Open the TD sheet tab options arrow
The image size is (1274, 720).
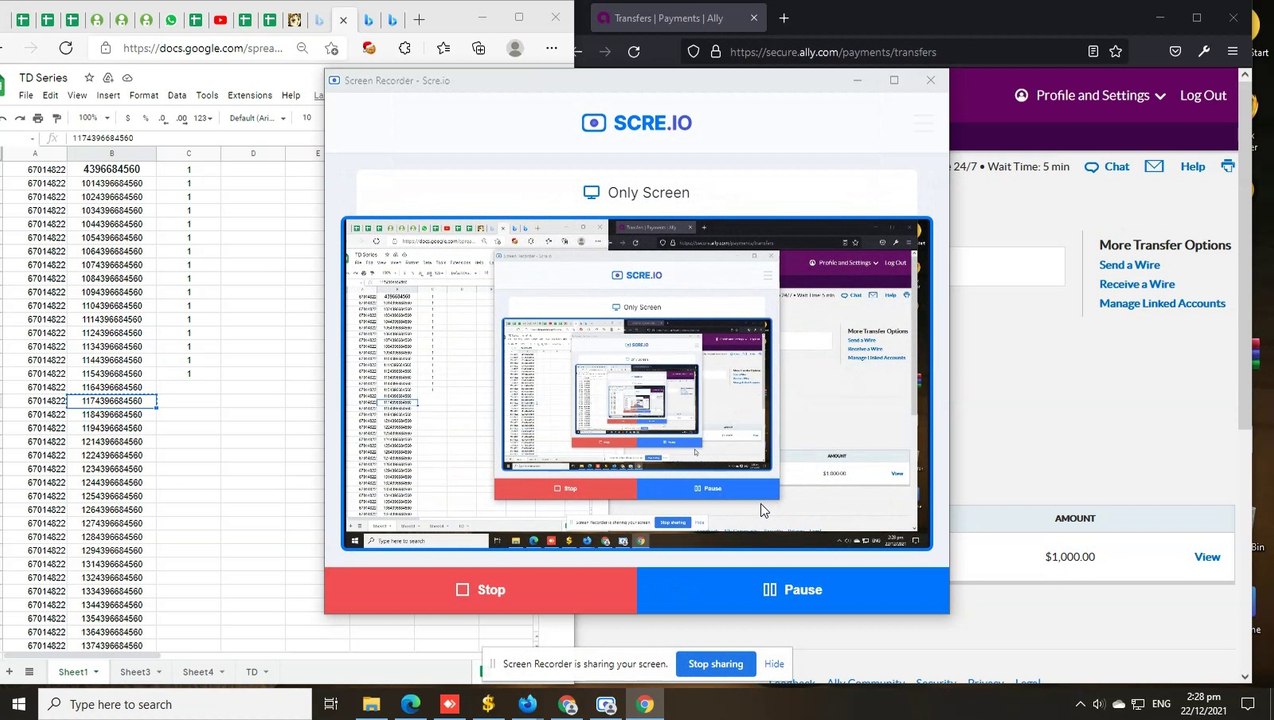click(265, 672)
